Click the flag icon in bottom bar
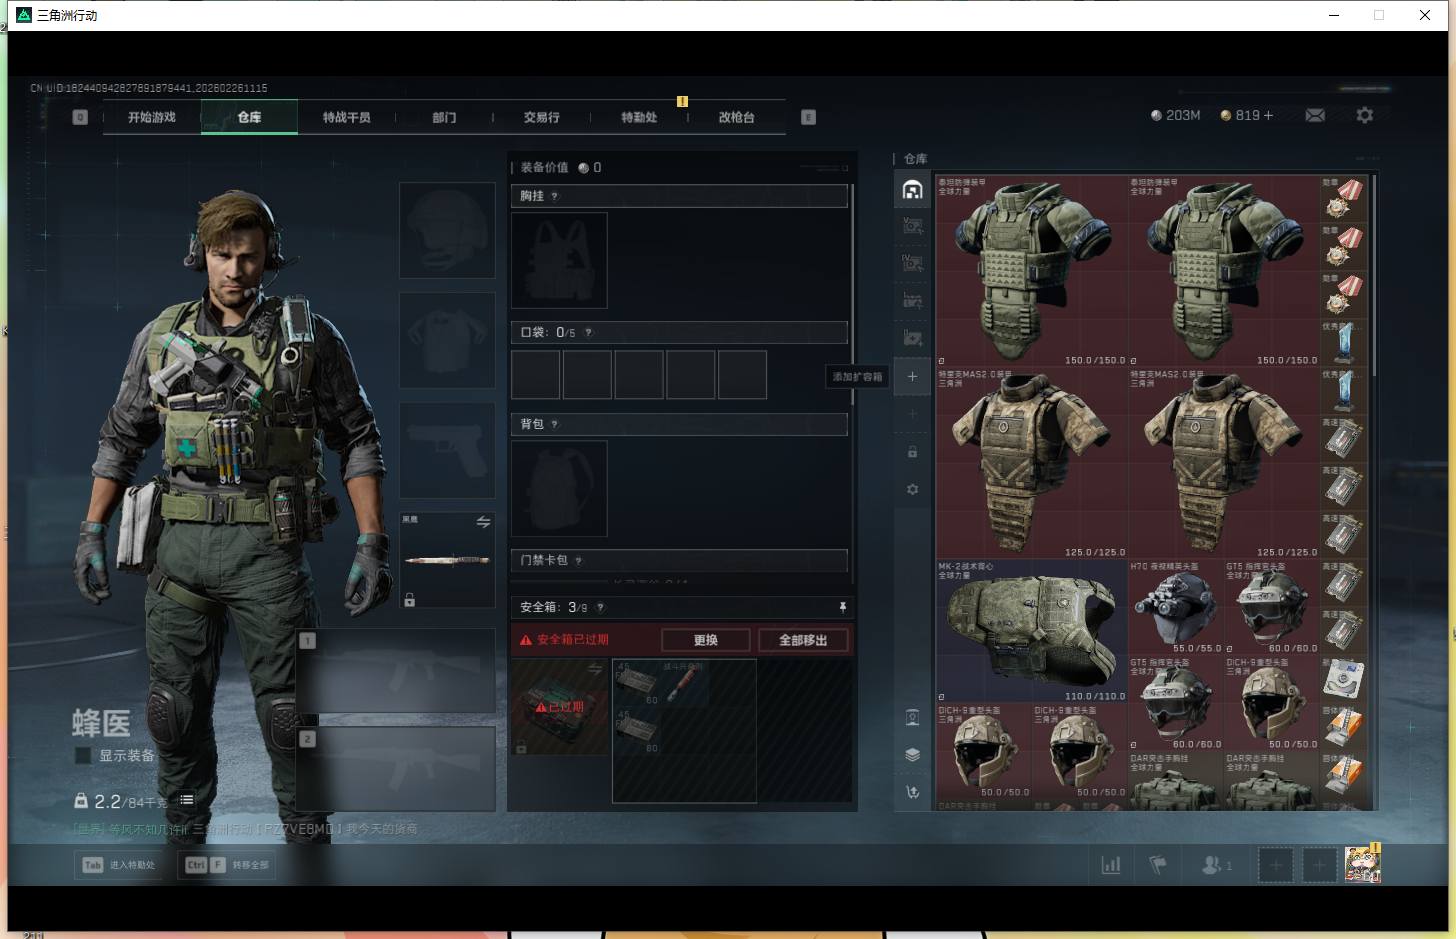 coord(1158,865)
